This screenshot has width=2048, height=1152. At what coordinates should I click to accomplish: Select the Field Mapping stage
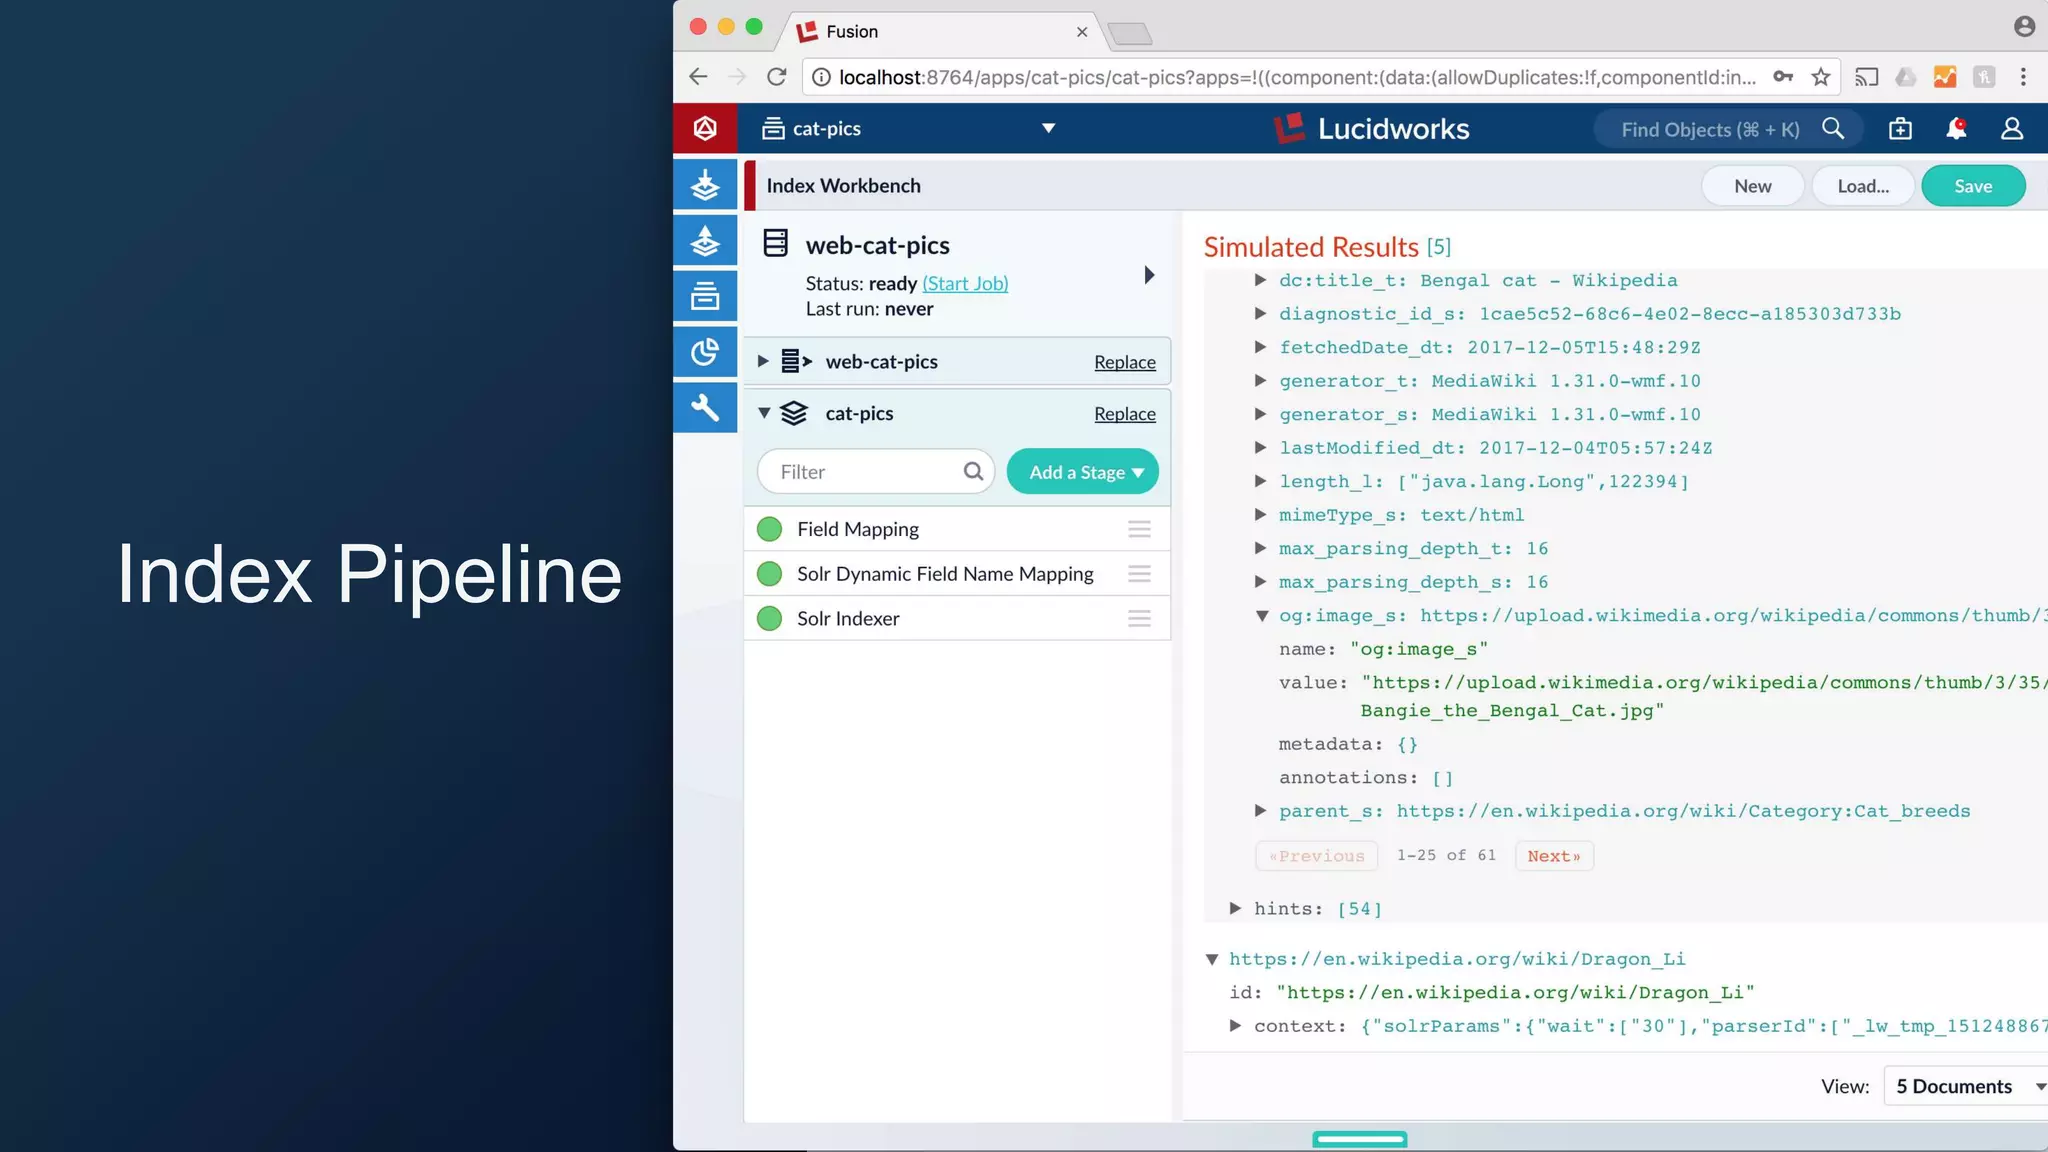pos(957,529)
